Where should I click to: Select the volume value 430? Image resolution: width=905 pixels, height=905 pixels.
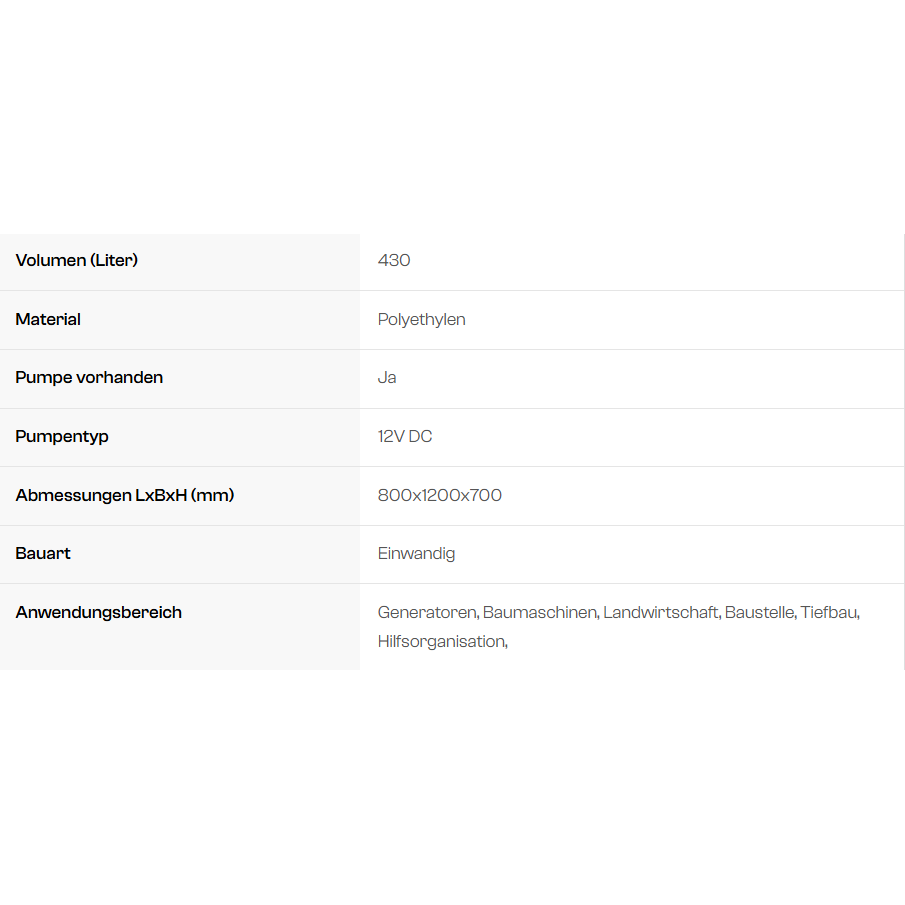tap(394, 260)
